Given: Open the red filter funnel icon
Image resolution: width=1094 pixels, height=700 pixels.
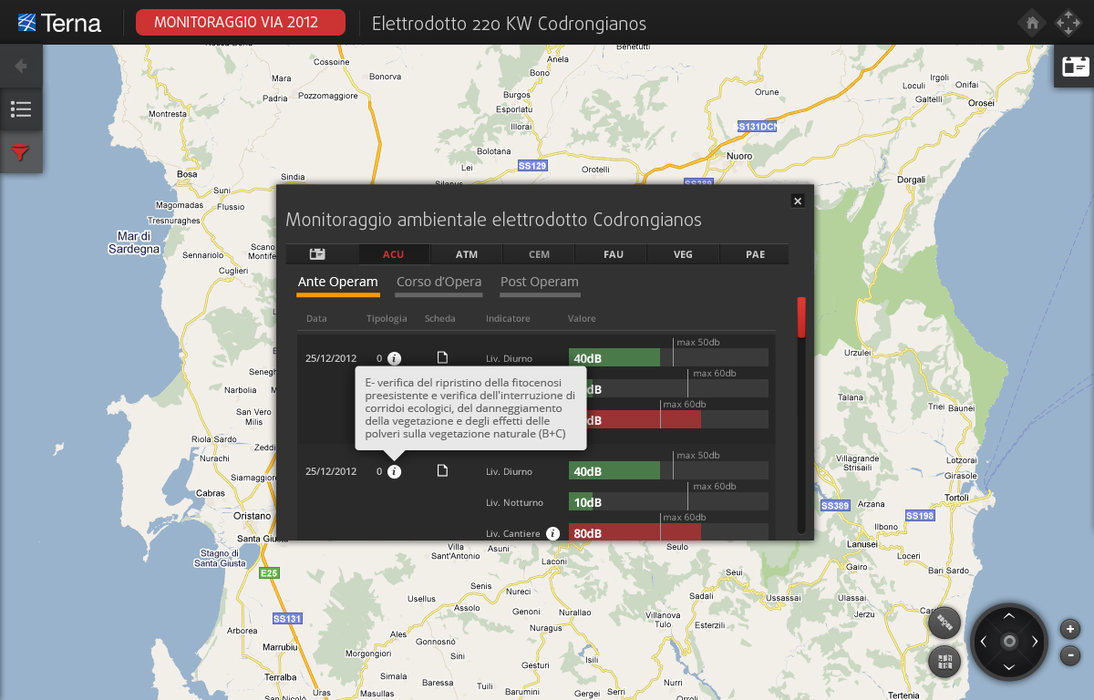Looking at the screenshot, I should pyautogui.click(x=21, y=153).
